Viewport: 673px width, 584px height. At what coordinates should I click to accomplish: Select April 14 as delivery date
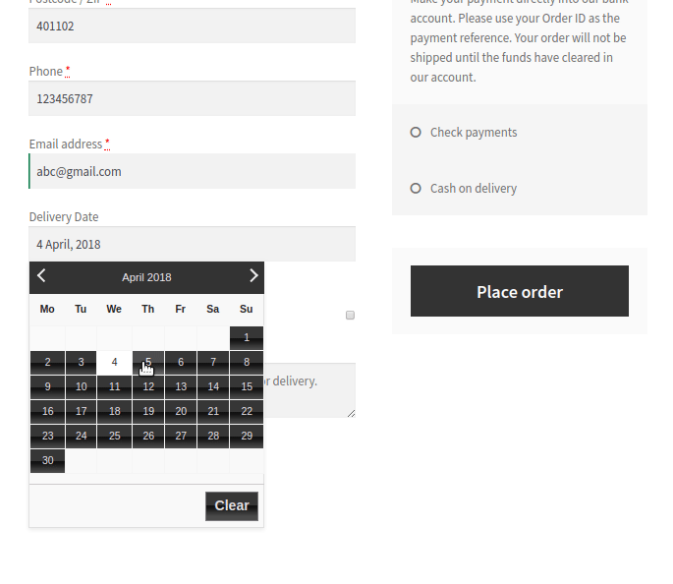213,387
